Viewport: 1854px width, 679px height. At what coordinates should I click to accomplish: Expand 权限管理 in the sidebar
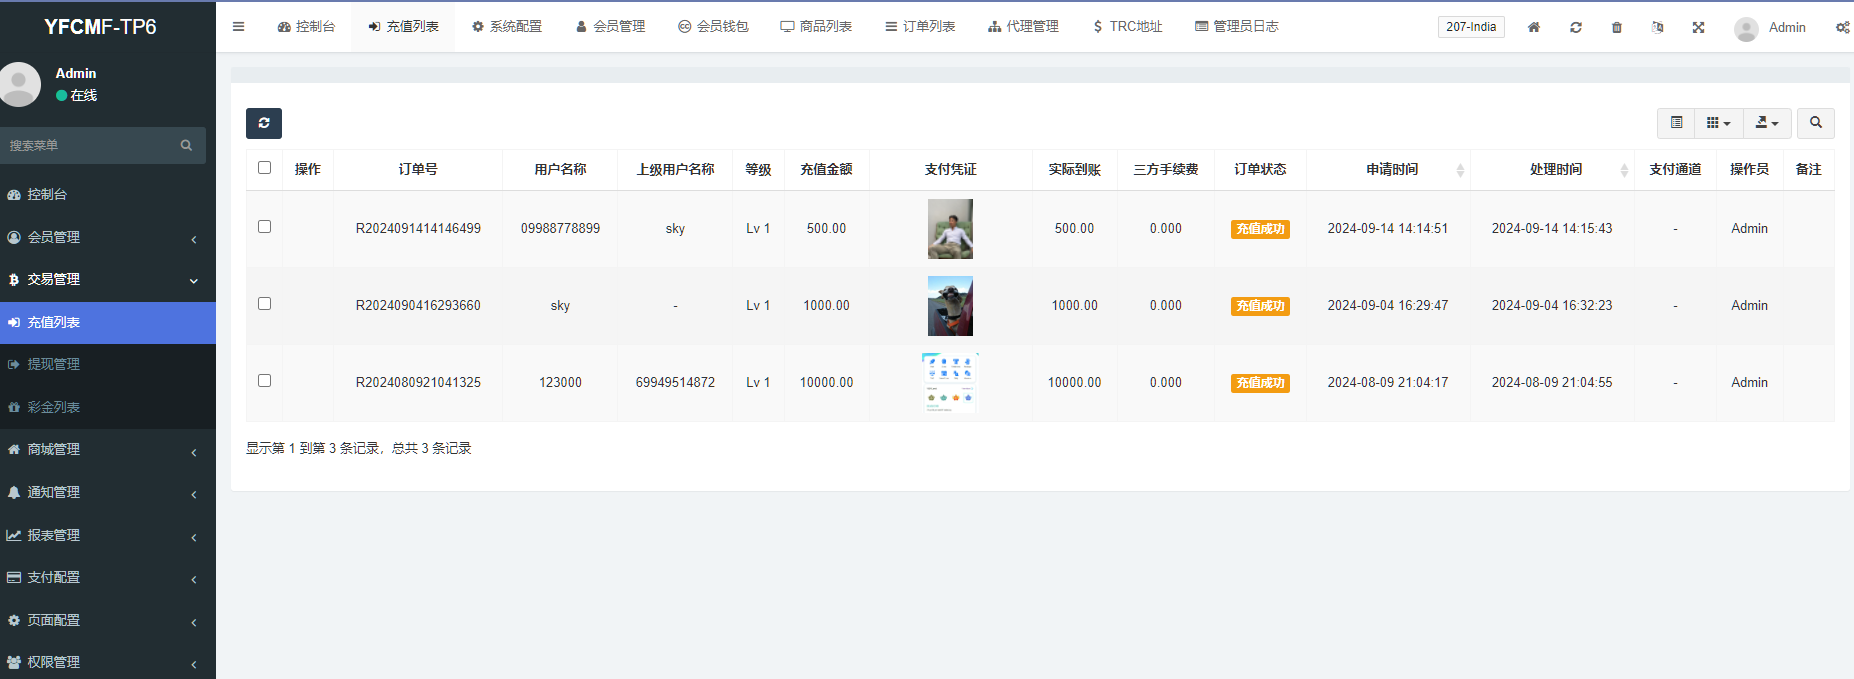pos(108,662)
